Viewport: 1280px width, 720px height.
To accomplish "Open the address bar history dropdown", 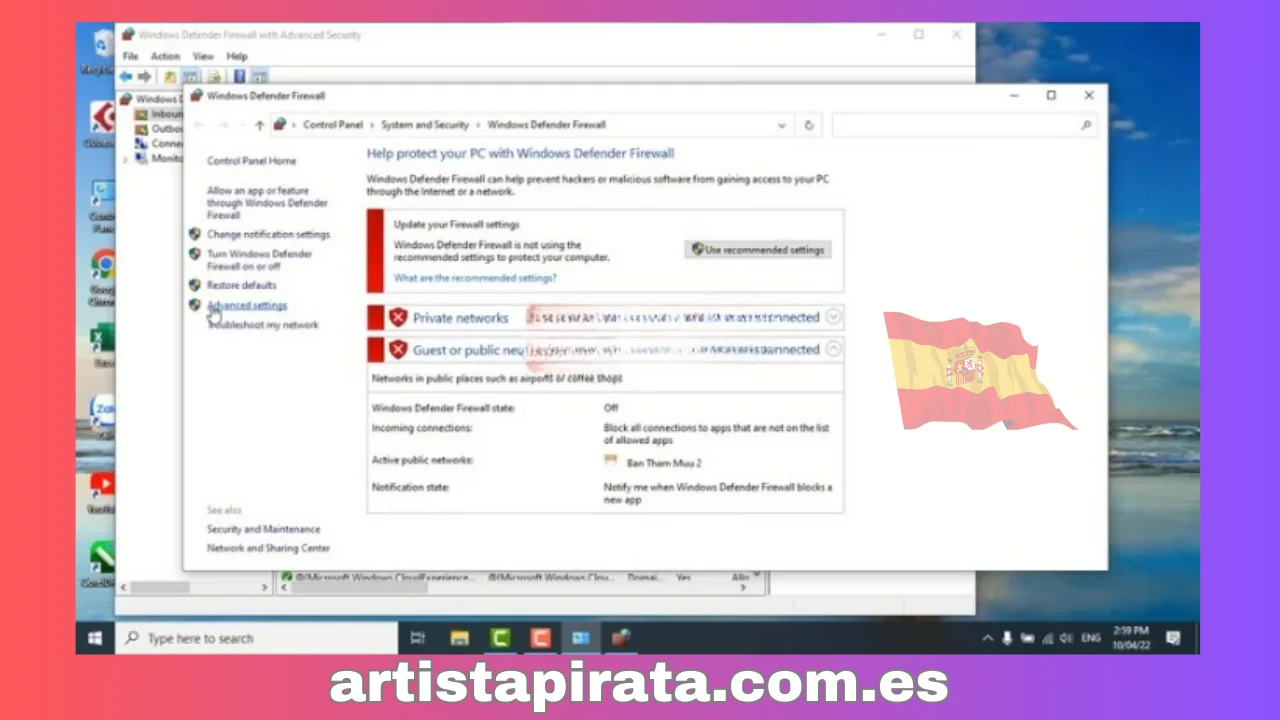I will point(782,125).
